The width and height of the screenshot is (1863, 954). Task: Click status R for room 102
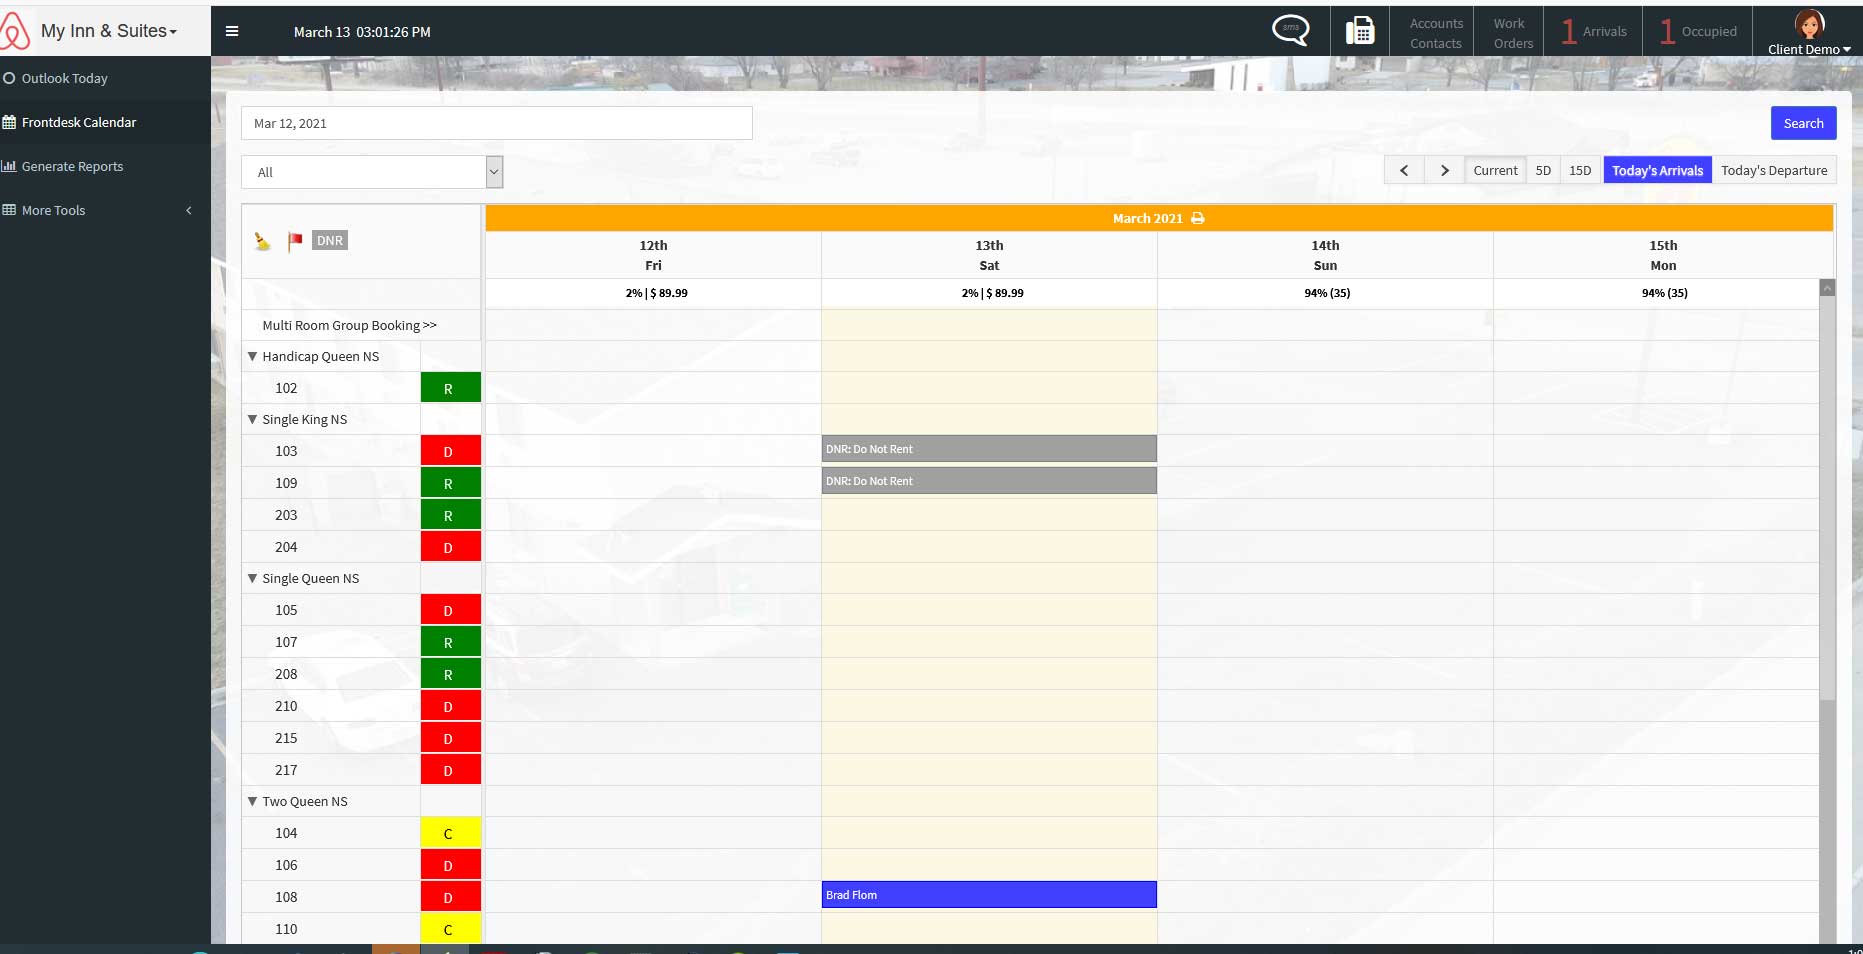tap(450, 388)
